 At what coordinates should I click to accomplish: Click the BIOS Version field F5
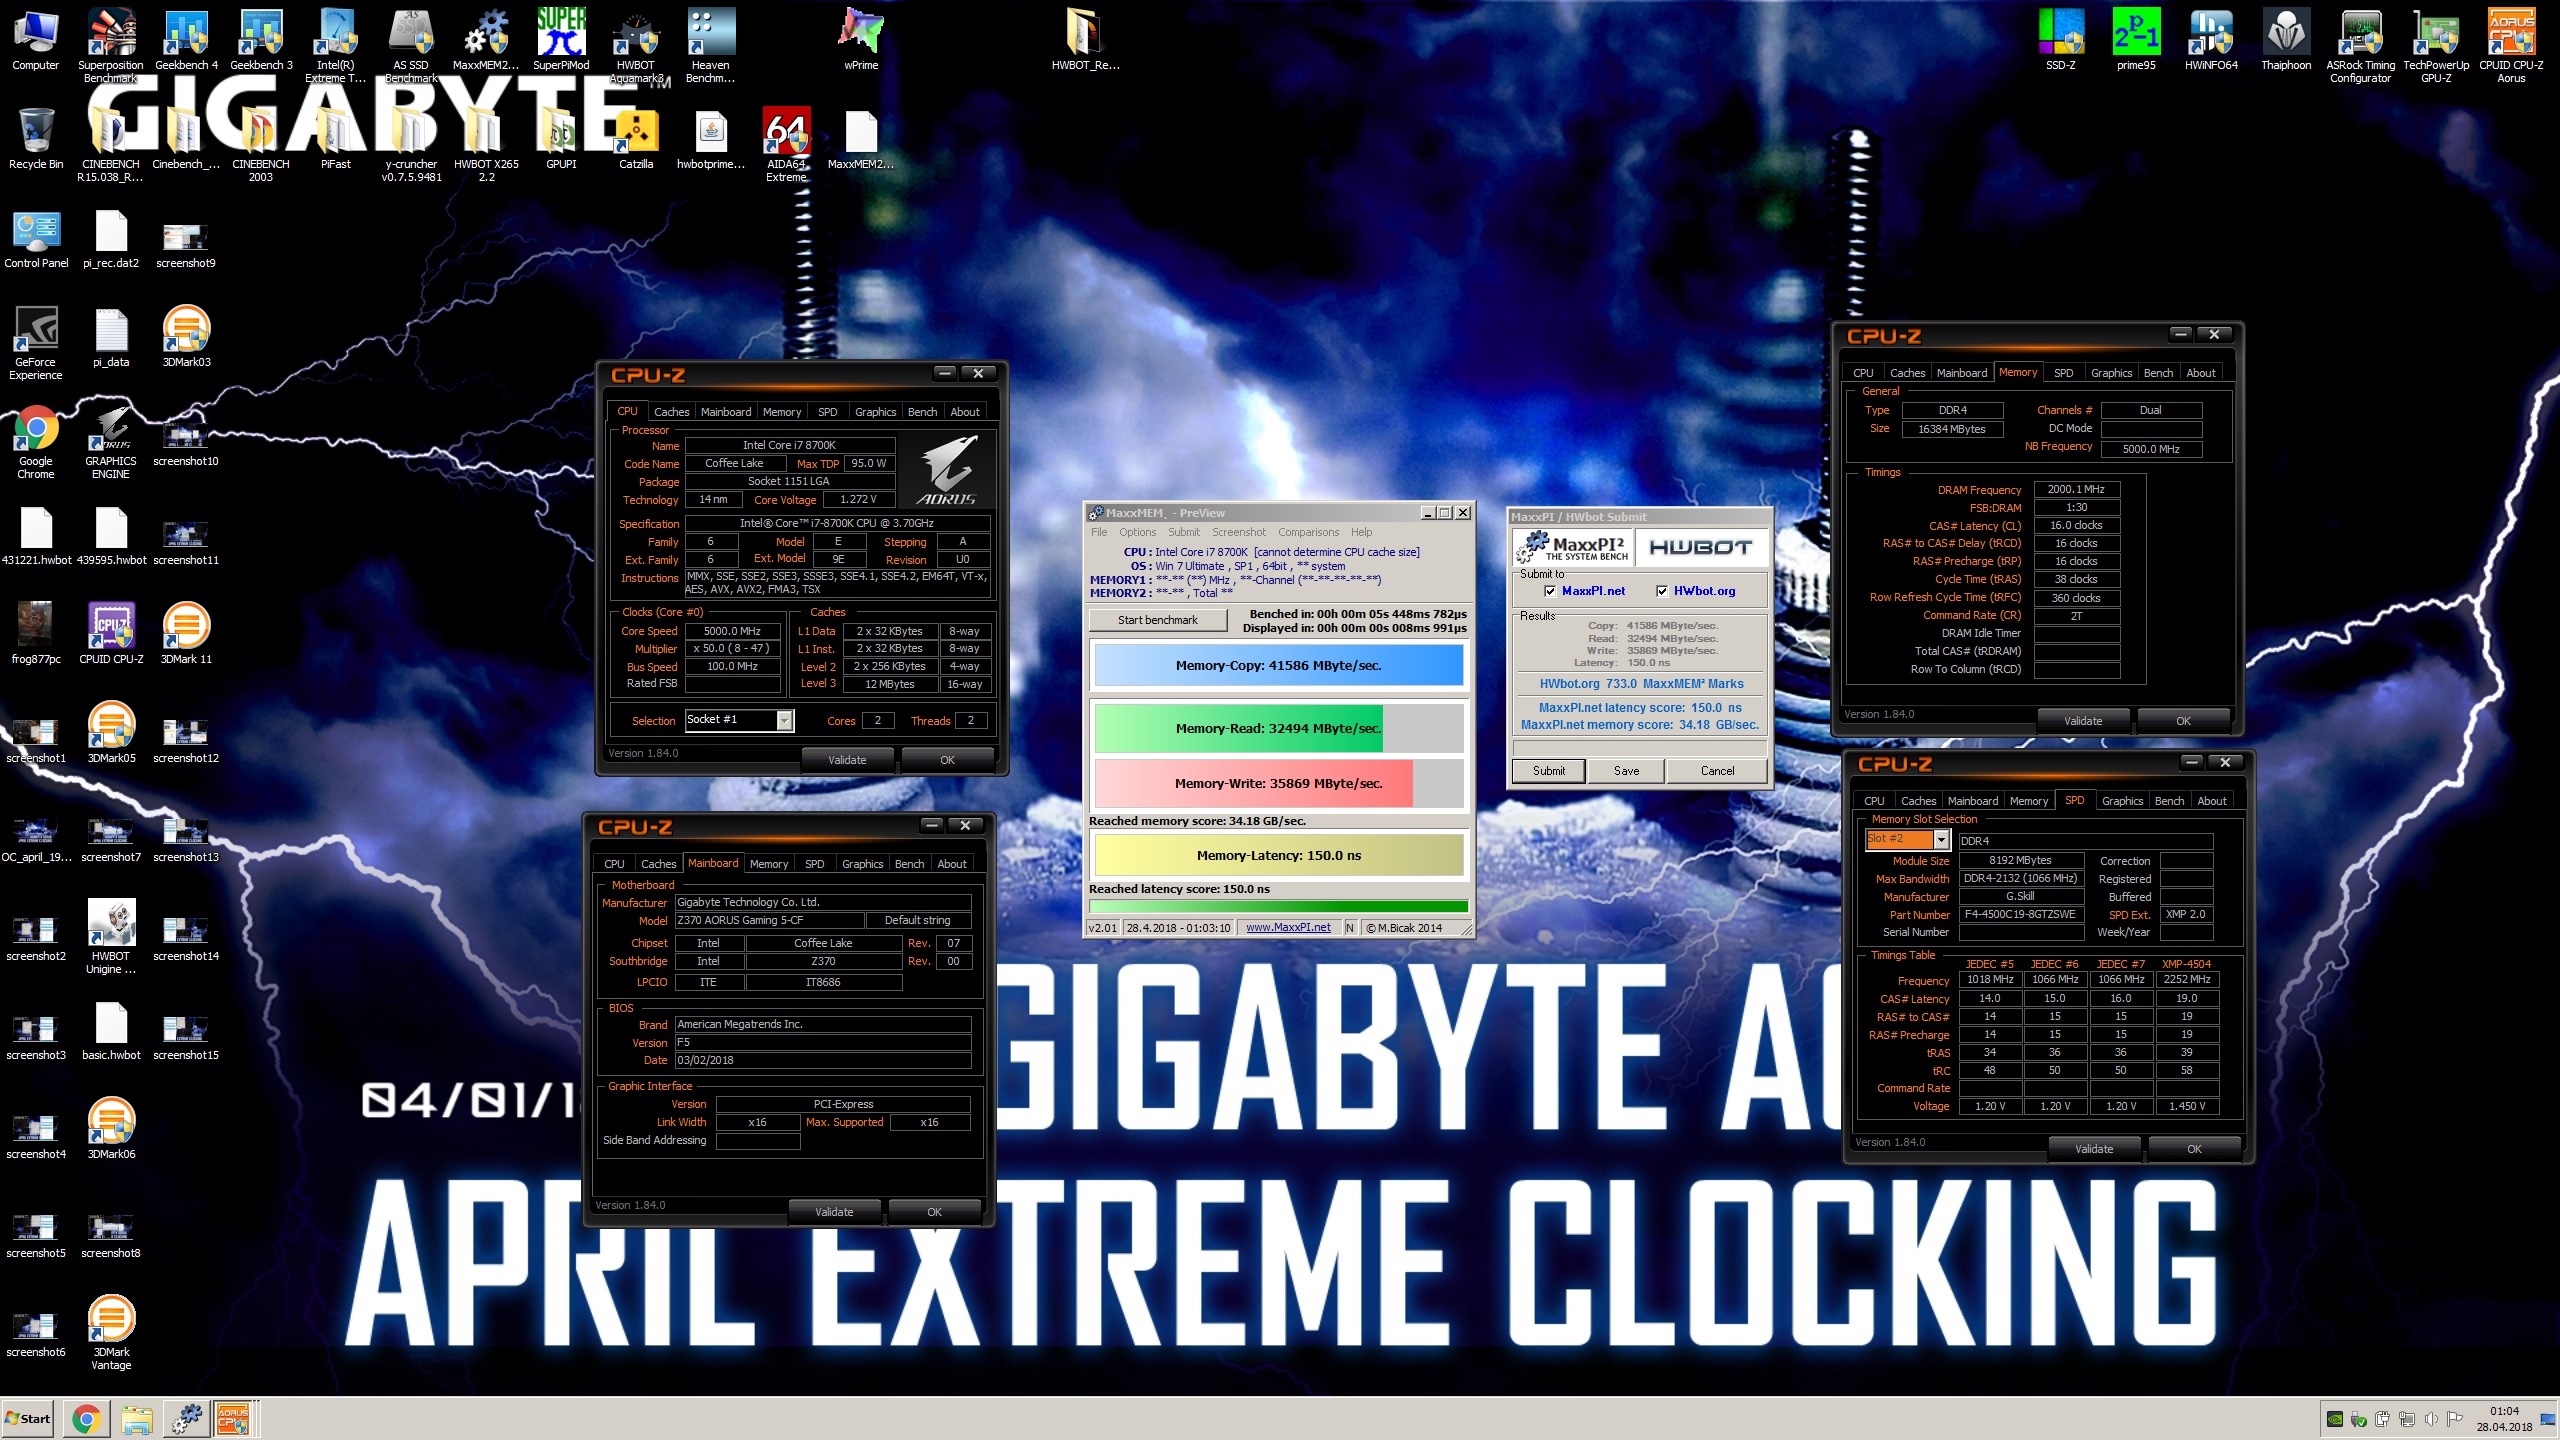tap(822, 1042)
